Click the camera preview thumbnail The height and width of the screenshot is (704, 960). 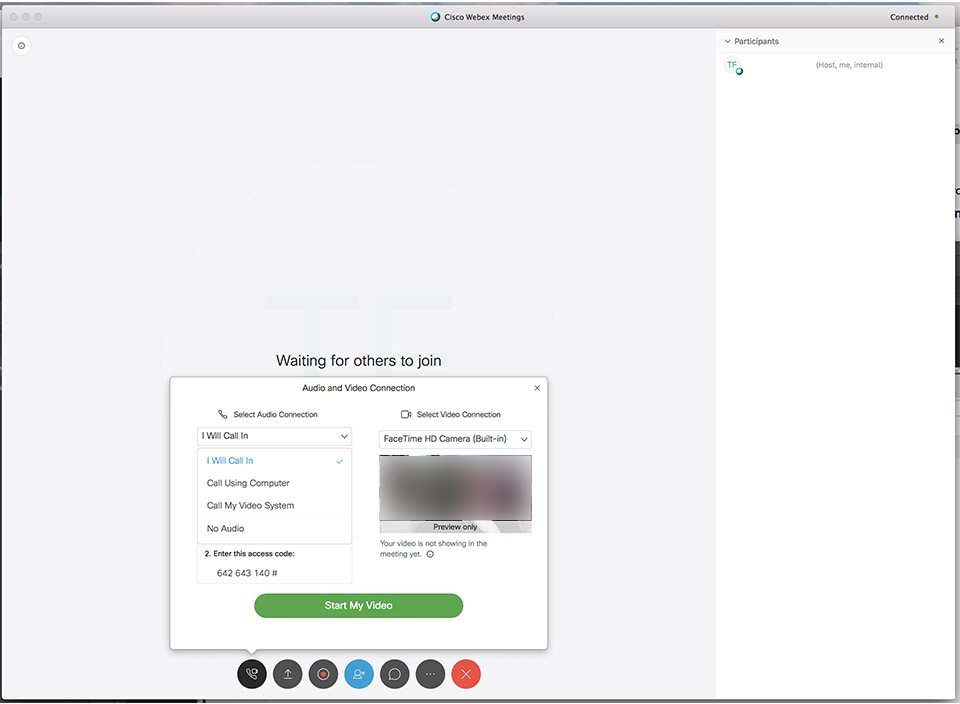pos(455,490)
